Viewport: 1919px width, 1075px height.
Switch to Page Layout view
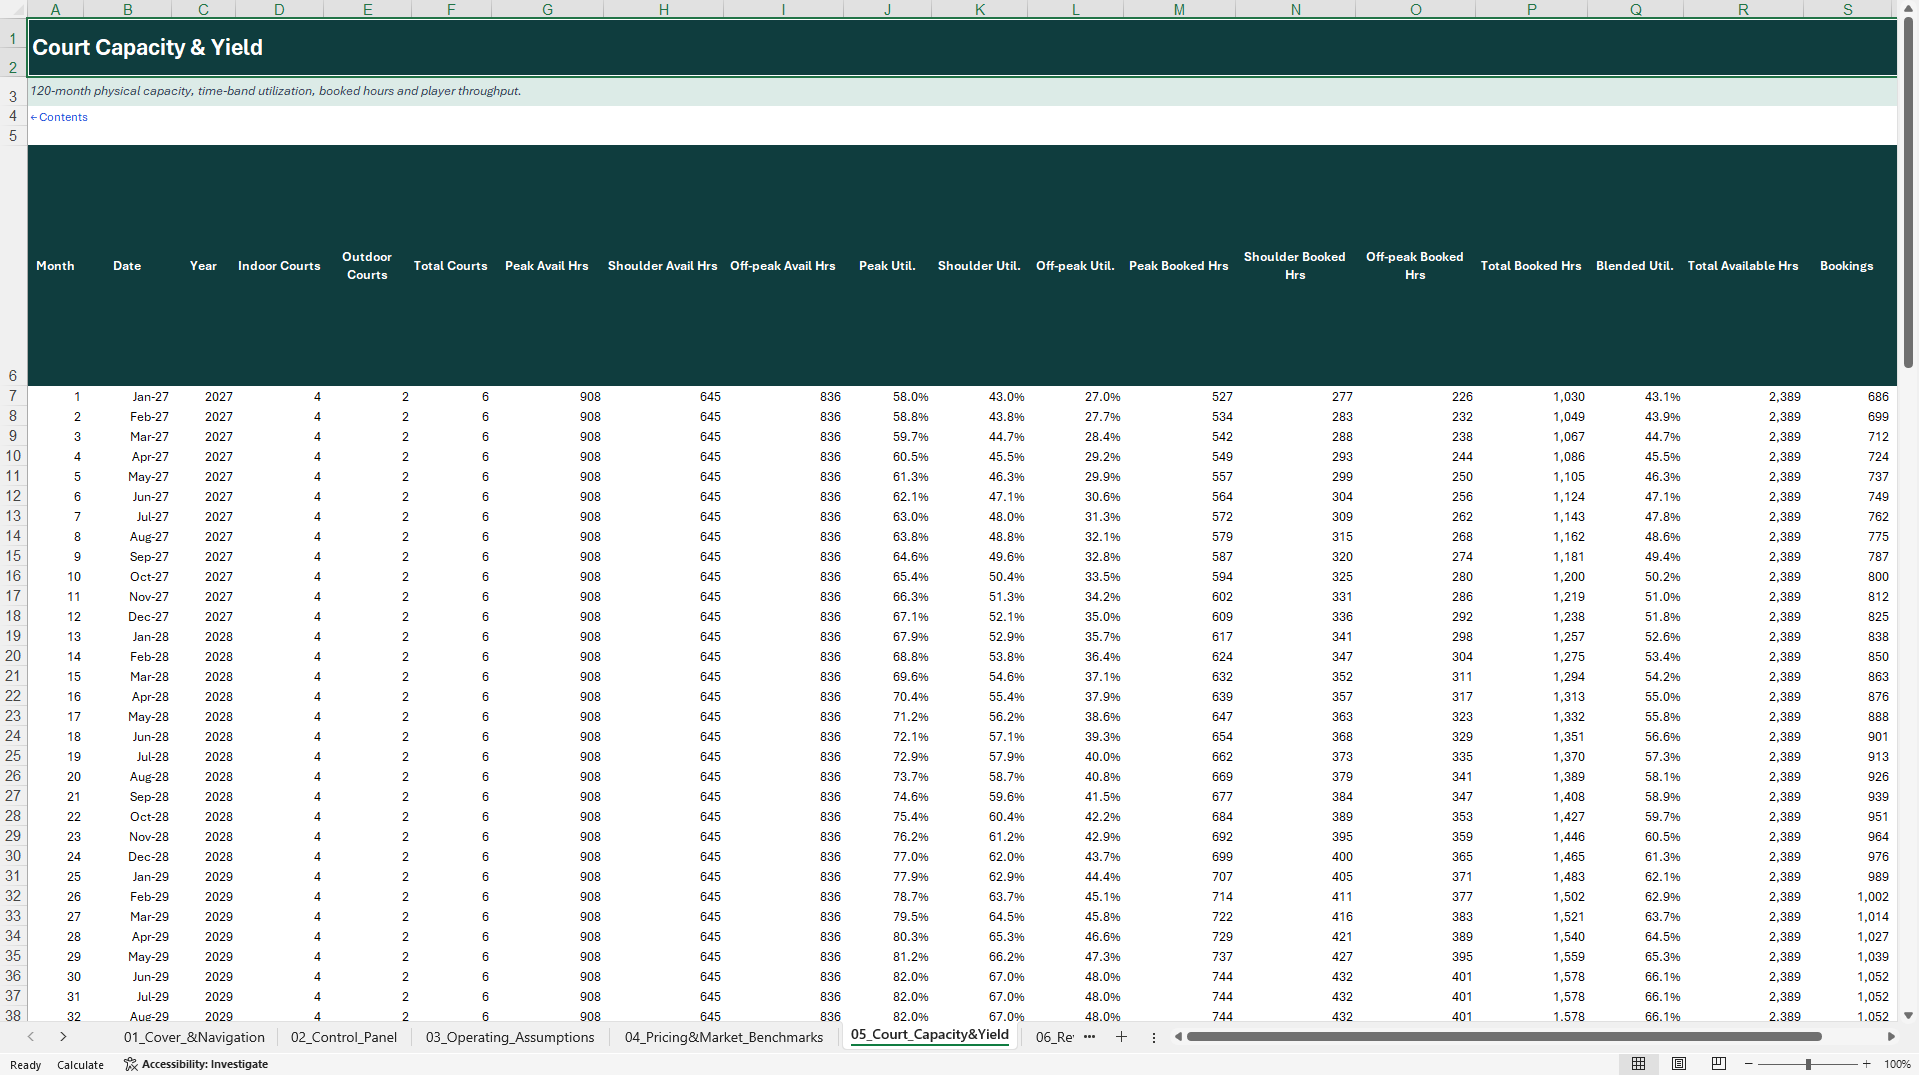tap(1679, 1064)
